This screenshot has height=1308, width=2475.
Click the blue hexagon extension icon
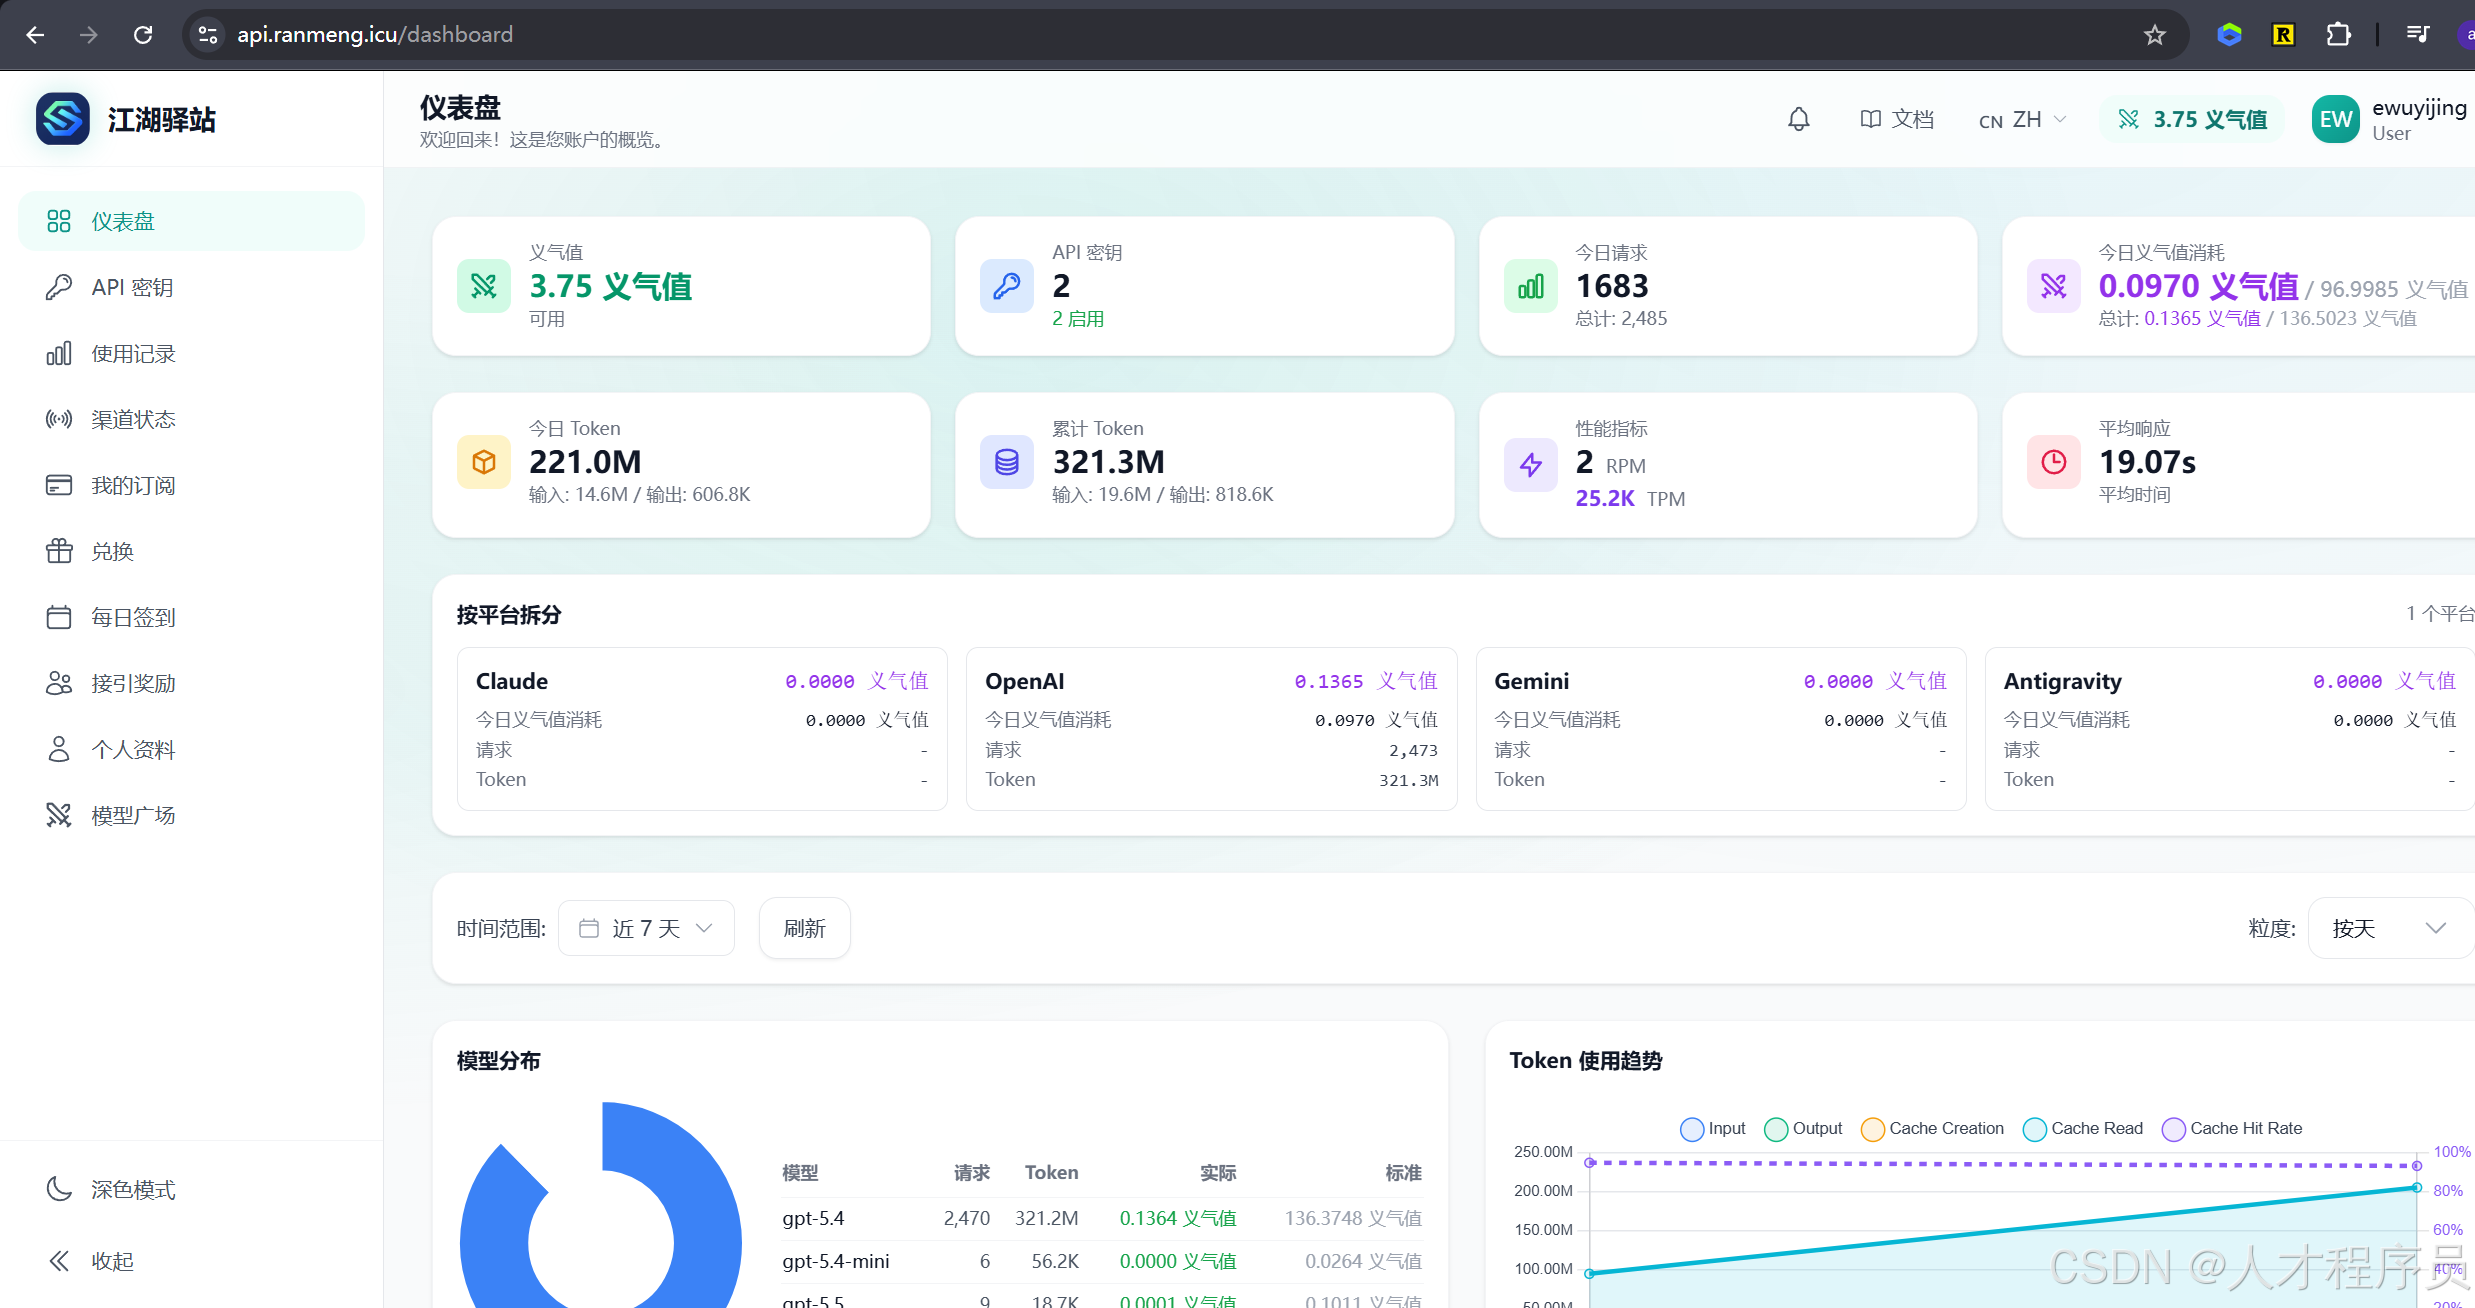[x=2229, y=35]
